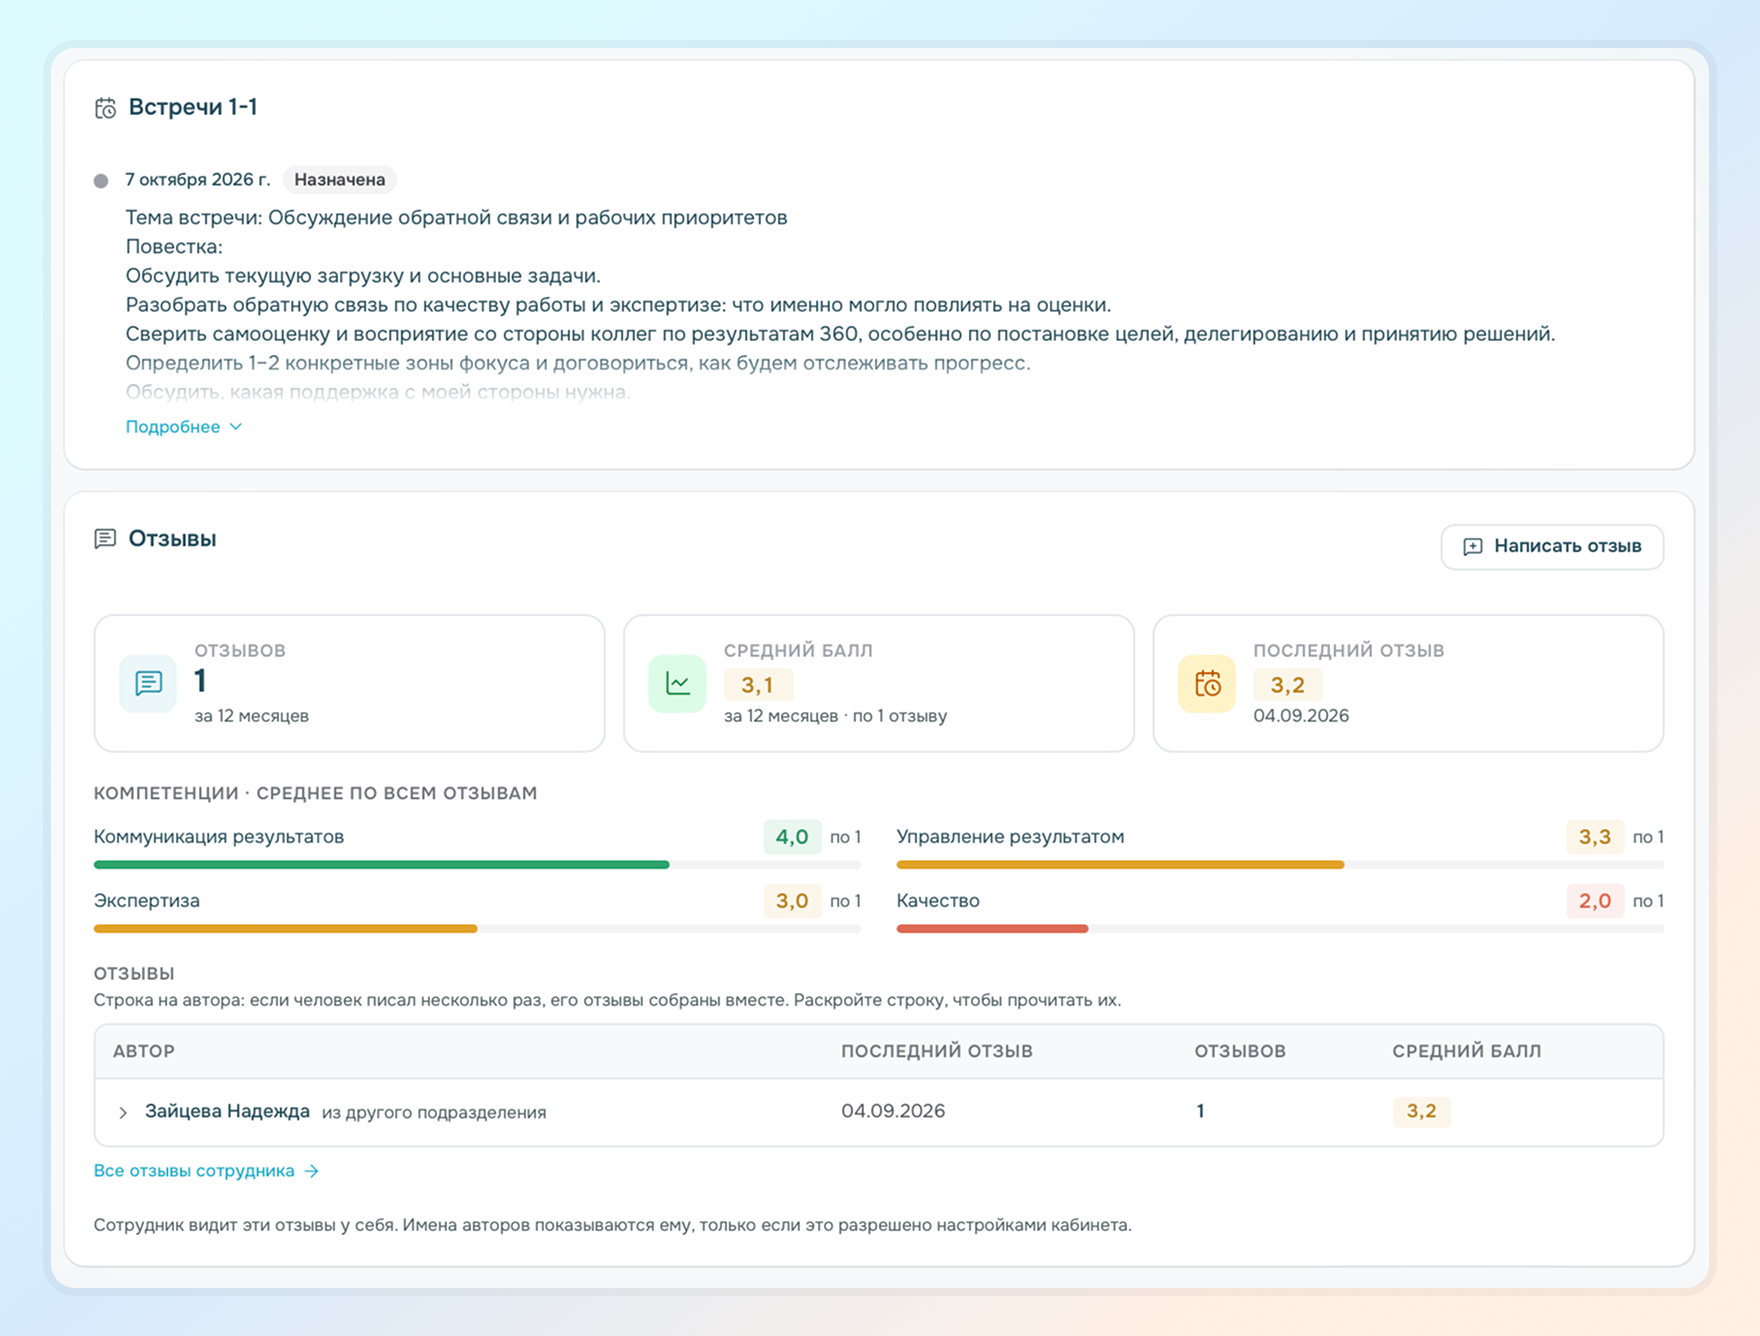Click the Коммуникация результатов competency label
Image resolution: width=1760 pixels, height=1336 pixels.
pyautogui.click(x=219, y=837)
